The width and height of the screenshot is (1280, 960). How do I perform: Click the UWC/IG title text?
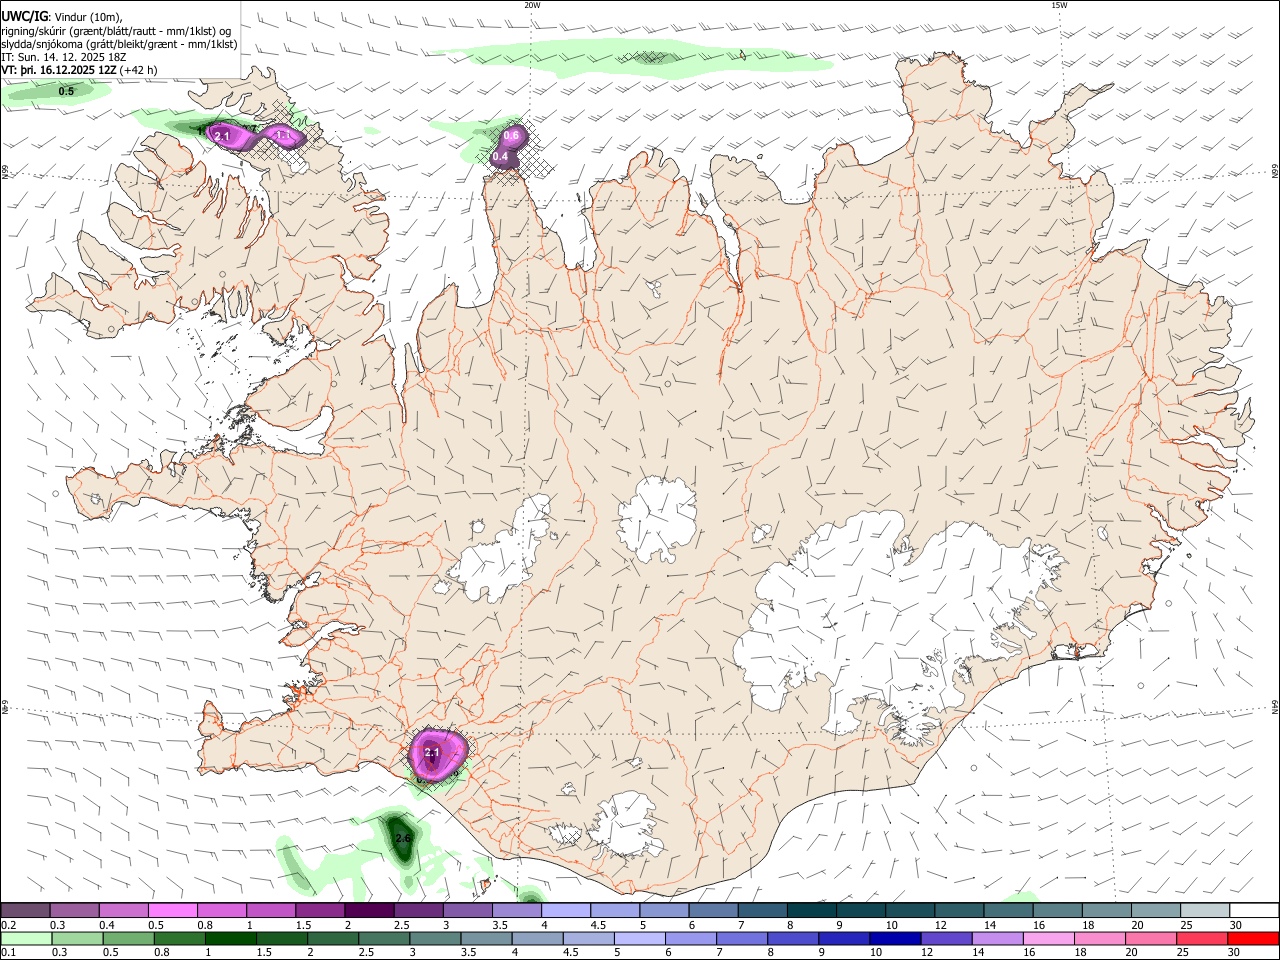[24, 16]
